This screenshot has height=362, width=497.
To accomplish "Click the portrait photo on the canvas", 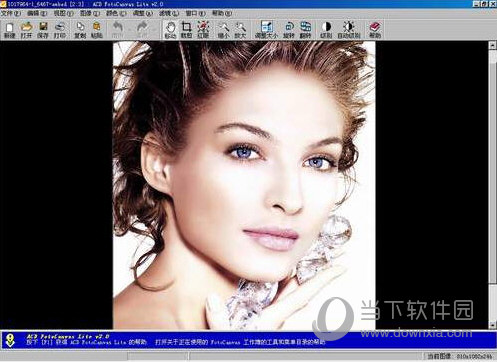I will pos(244,185).
